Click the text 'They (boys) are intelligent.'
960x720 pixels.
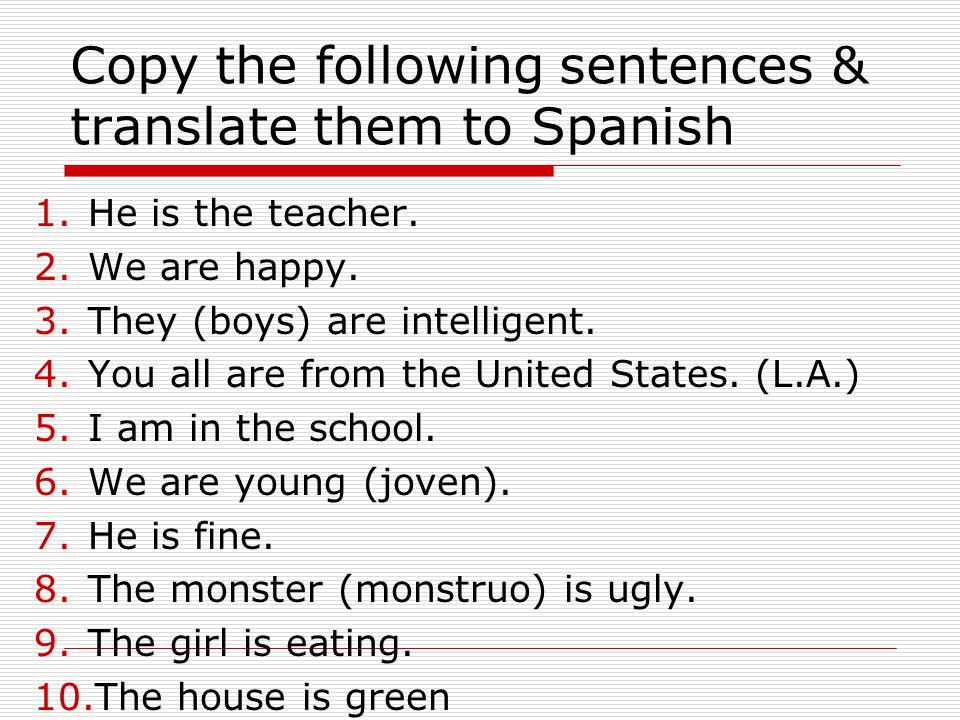click(341, 321)
